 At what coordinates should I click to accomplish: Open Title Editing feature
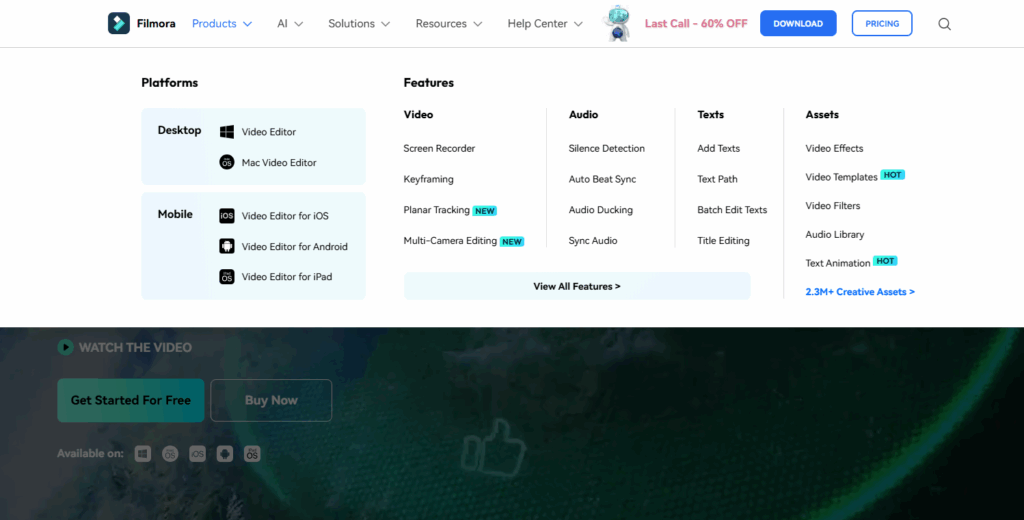pyautogui.click(x=723, y=240)
